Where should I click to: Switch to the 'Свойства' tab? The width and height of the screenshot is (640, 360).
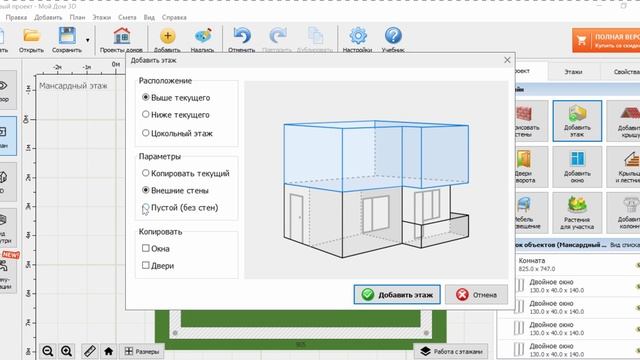[x=621, y=72]
